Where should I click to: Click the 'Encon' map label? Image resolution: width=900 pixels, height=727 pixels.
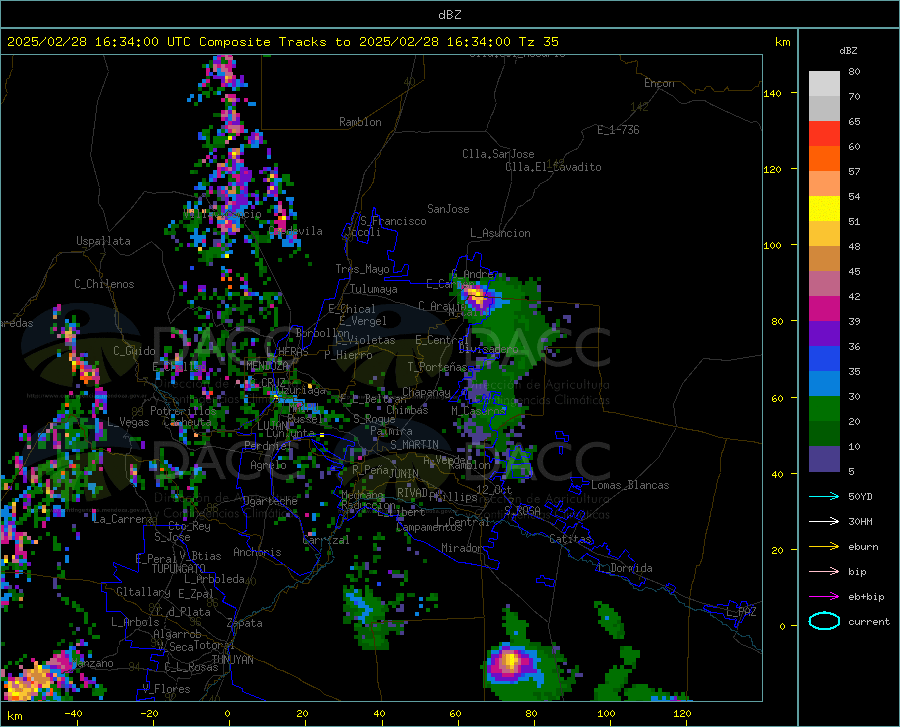coord(659,83)
